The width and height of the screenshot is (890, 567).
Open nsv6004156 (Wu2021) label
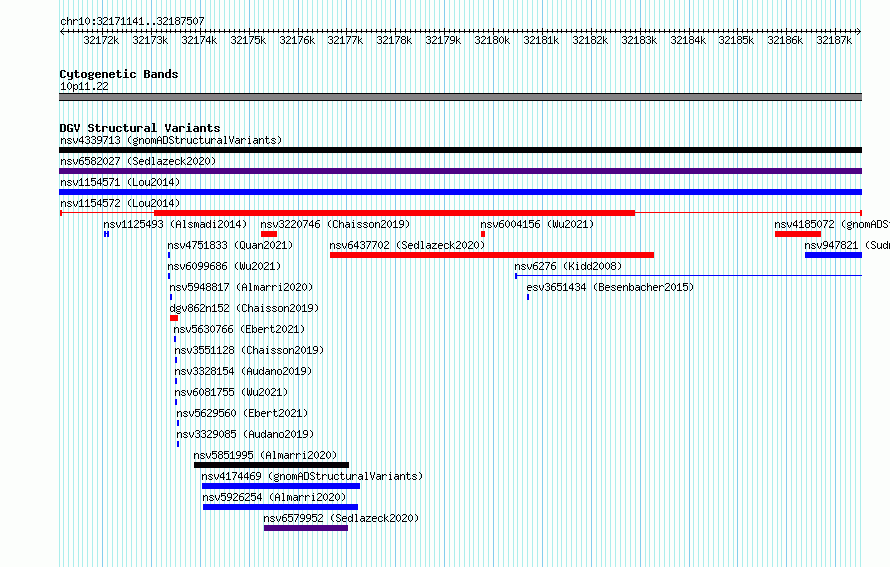click(x=537, y=224)
